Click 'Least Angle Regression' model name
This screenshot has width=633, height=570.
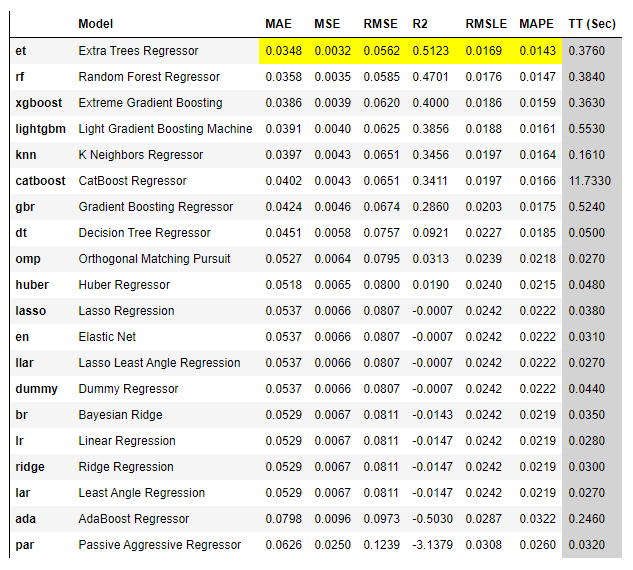(x=141, y=493)
